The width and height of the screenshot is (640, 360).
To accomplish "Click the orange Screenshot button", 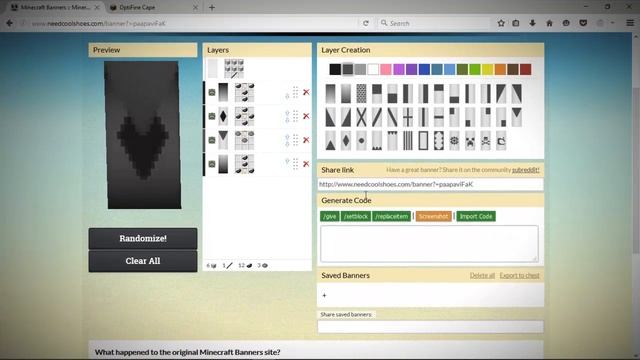I will [x=433, y=216].
